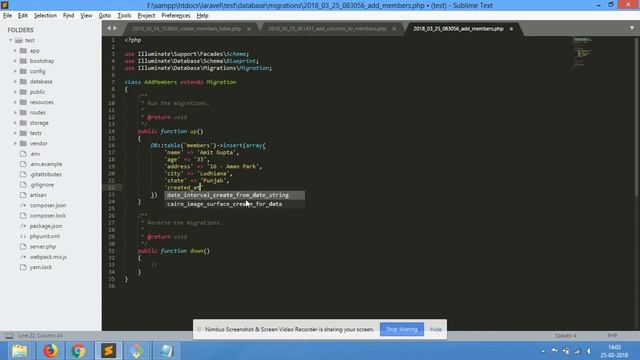Open the Find menu

tap(68, 16)
